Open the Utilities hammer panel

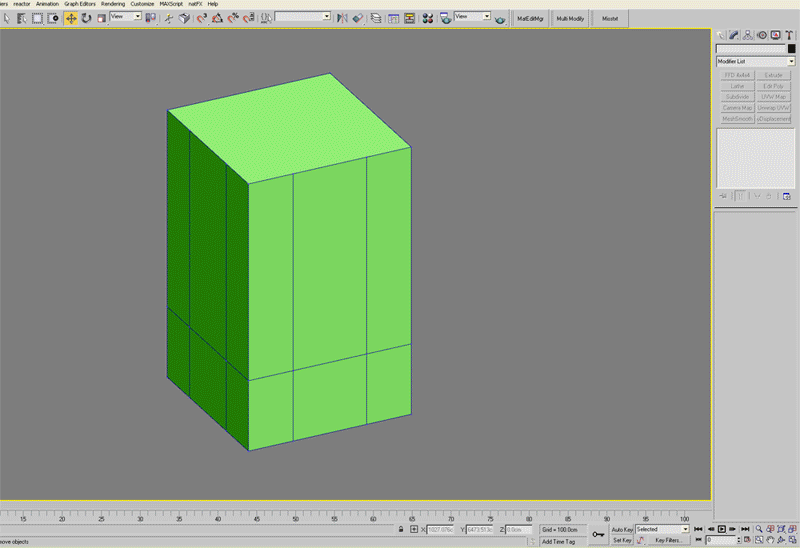coord(788,35)
